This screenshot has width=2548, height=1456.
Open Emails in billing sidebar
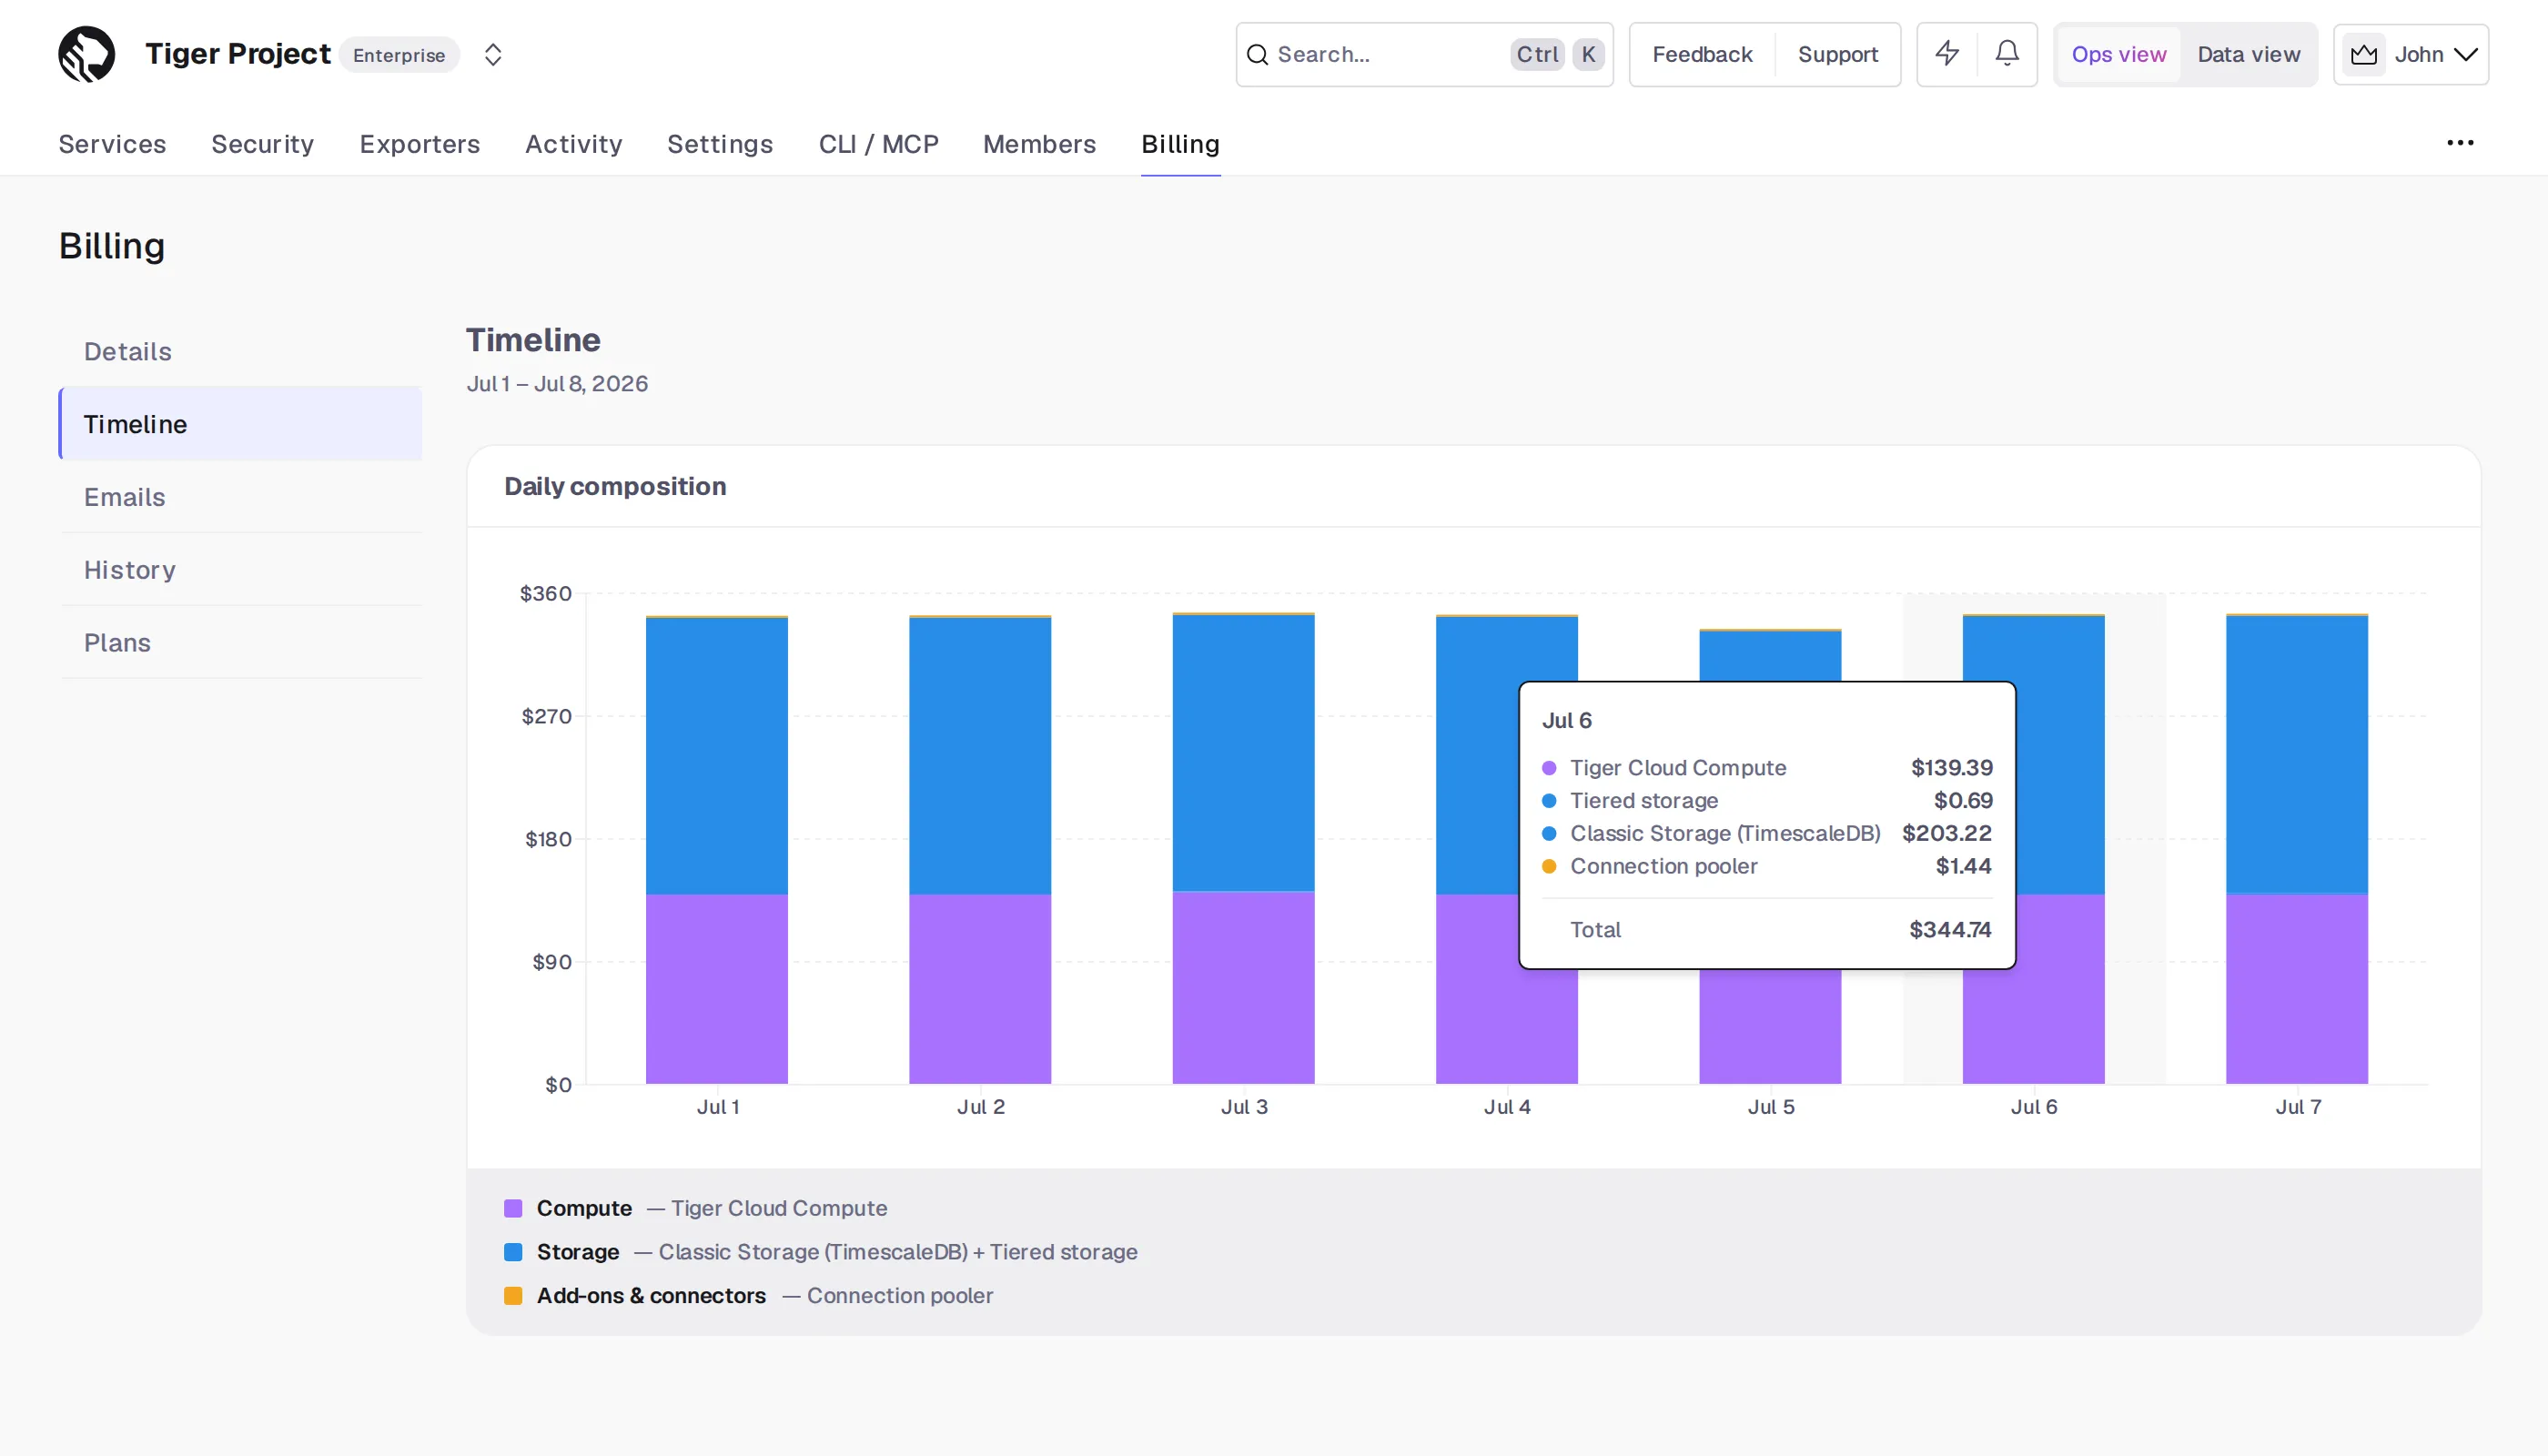pyautogui.click(x=240, y=497)
